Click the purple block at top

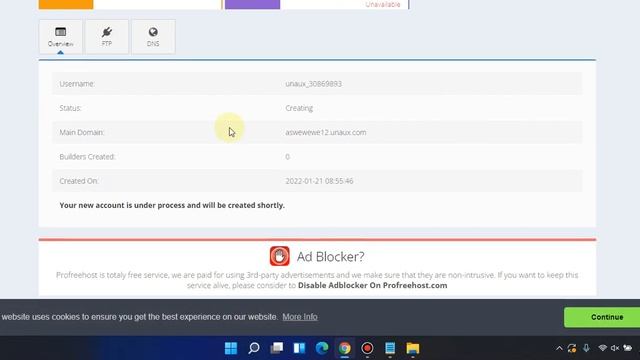(x=253, y=4)
